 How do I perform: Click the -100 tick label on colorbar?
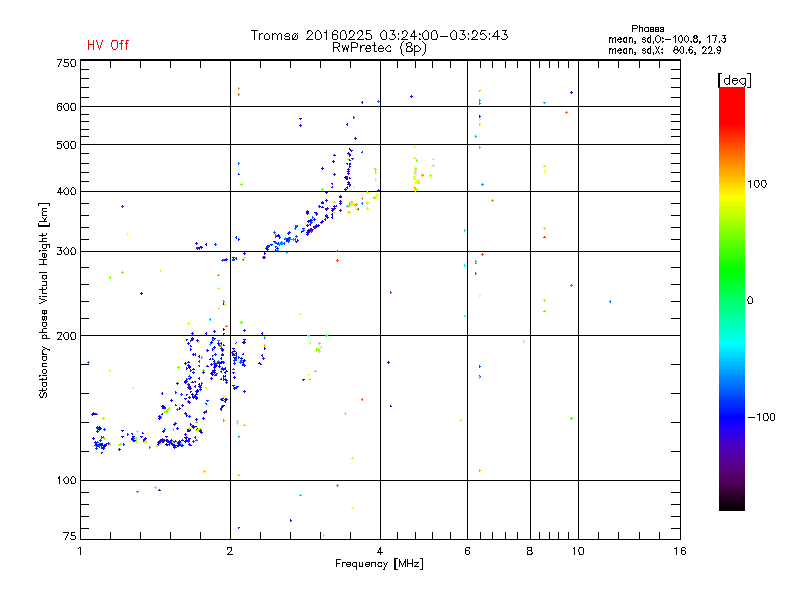click(x=762, y=417)
